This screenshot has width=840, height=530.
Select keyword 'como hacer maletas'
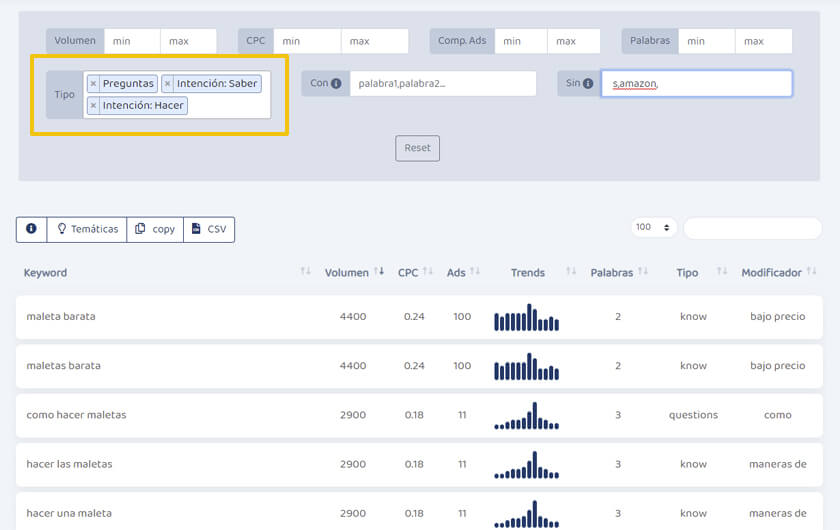point(77,415)
